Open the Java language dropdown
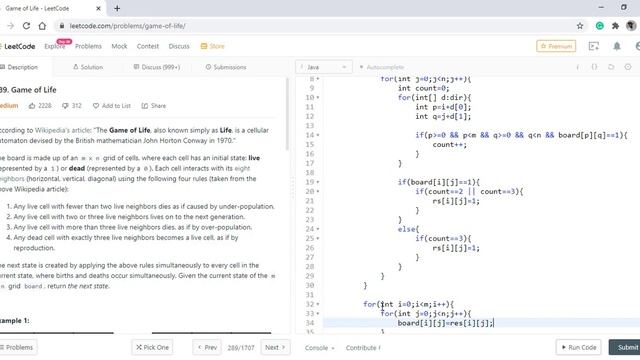The height and width of the screenshot is (360, 640). point(323,67)
